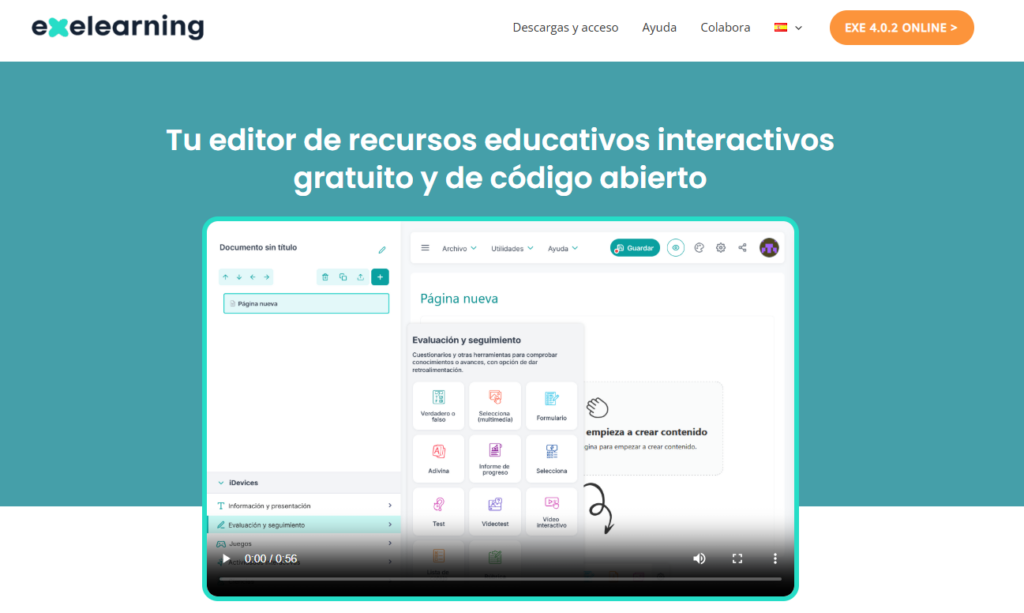Open the Ayuda link in site header
1024x613 pixels.
tap(659, 27)
